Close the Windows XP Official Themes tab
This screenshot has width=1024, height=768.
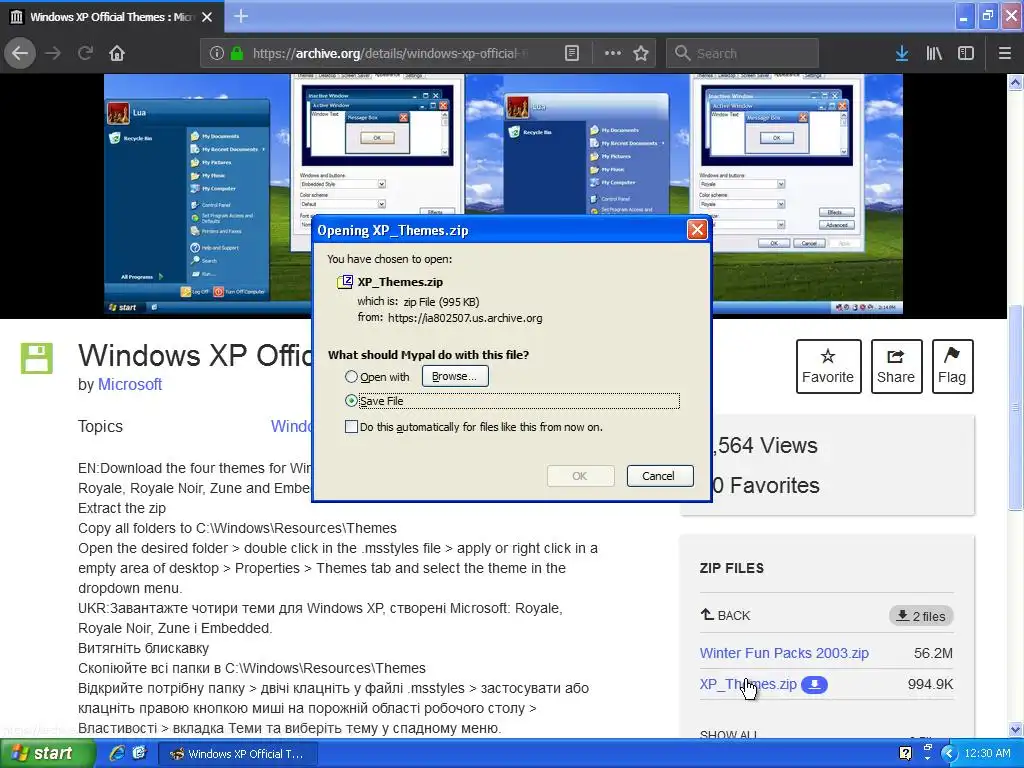(x=207, y=17)
